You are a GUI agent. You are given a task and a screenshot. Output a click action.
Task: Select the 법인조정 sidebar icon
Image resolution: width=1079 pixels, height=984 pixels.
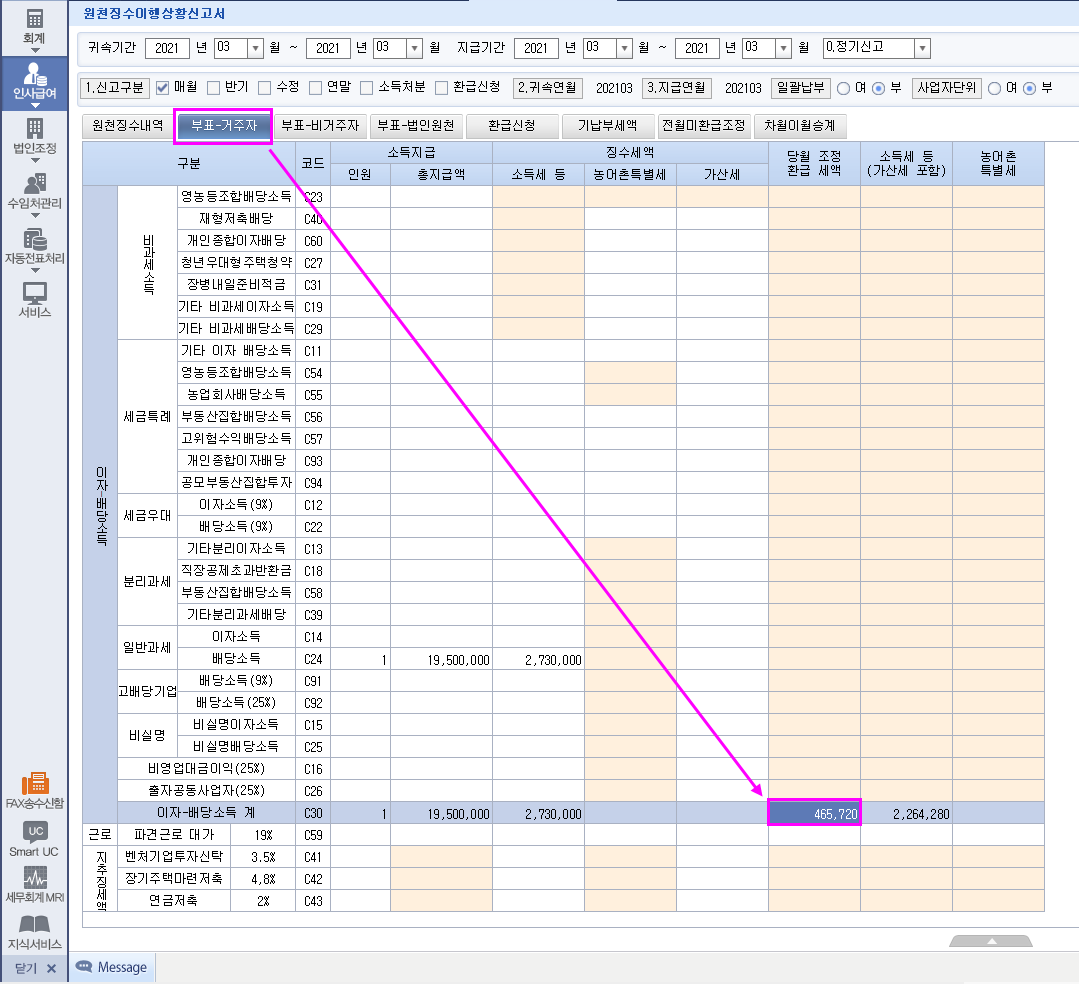[34, 136]
